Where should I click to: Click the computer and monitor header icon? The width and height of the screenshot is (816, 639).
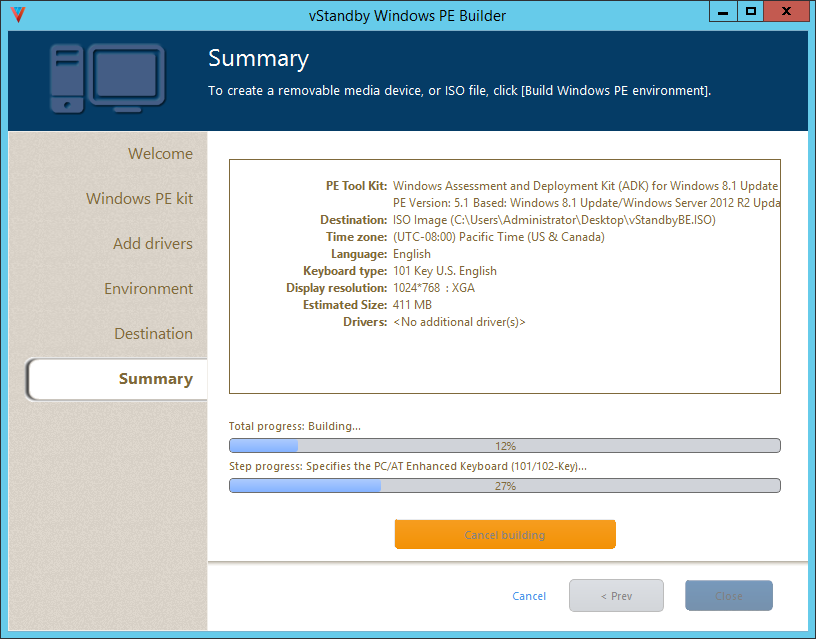(x=108, y=78)
